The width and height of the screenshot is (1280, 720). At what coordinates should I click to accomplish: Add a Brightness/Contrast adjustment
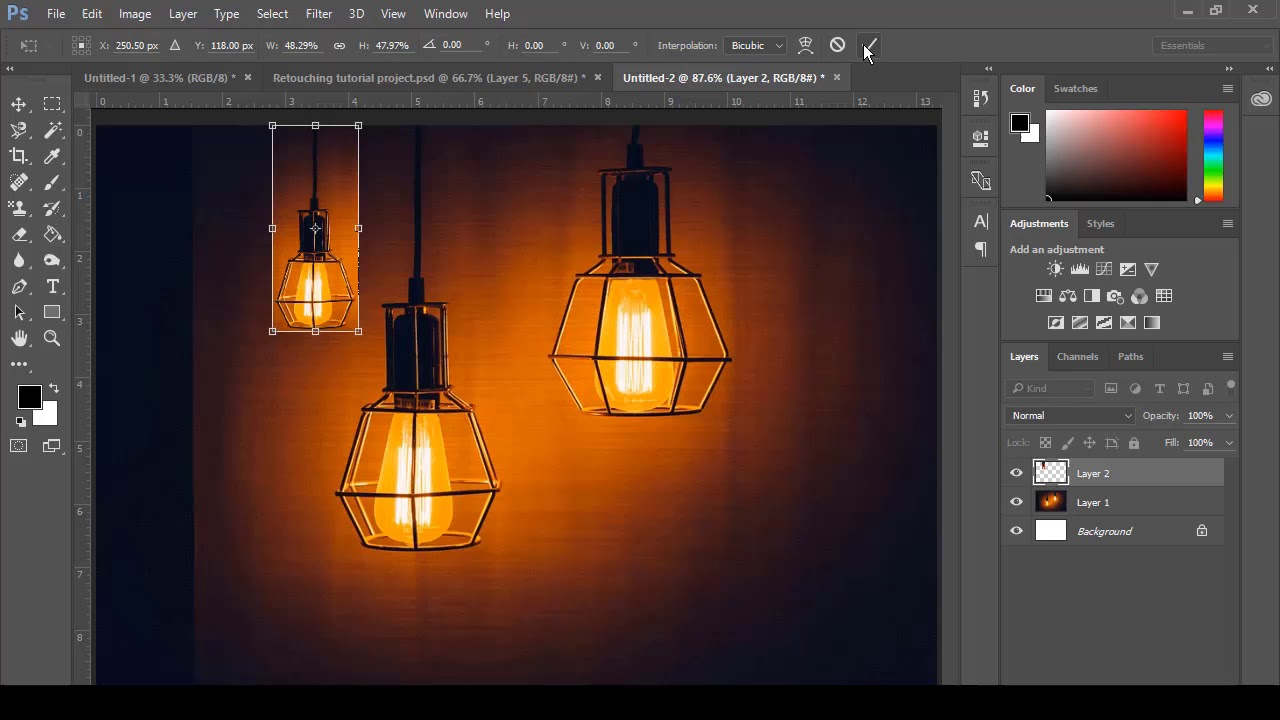[1055, 269]
